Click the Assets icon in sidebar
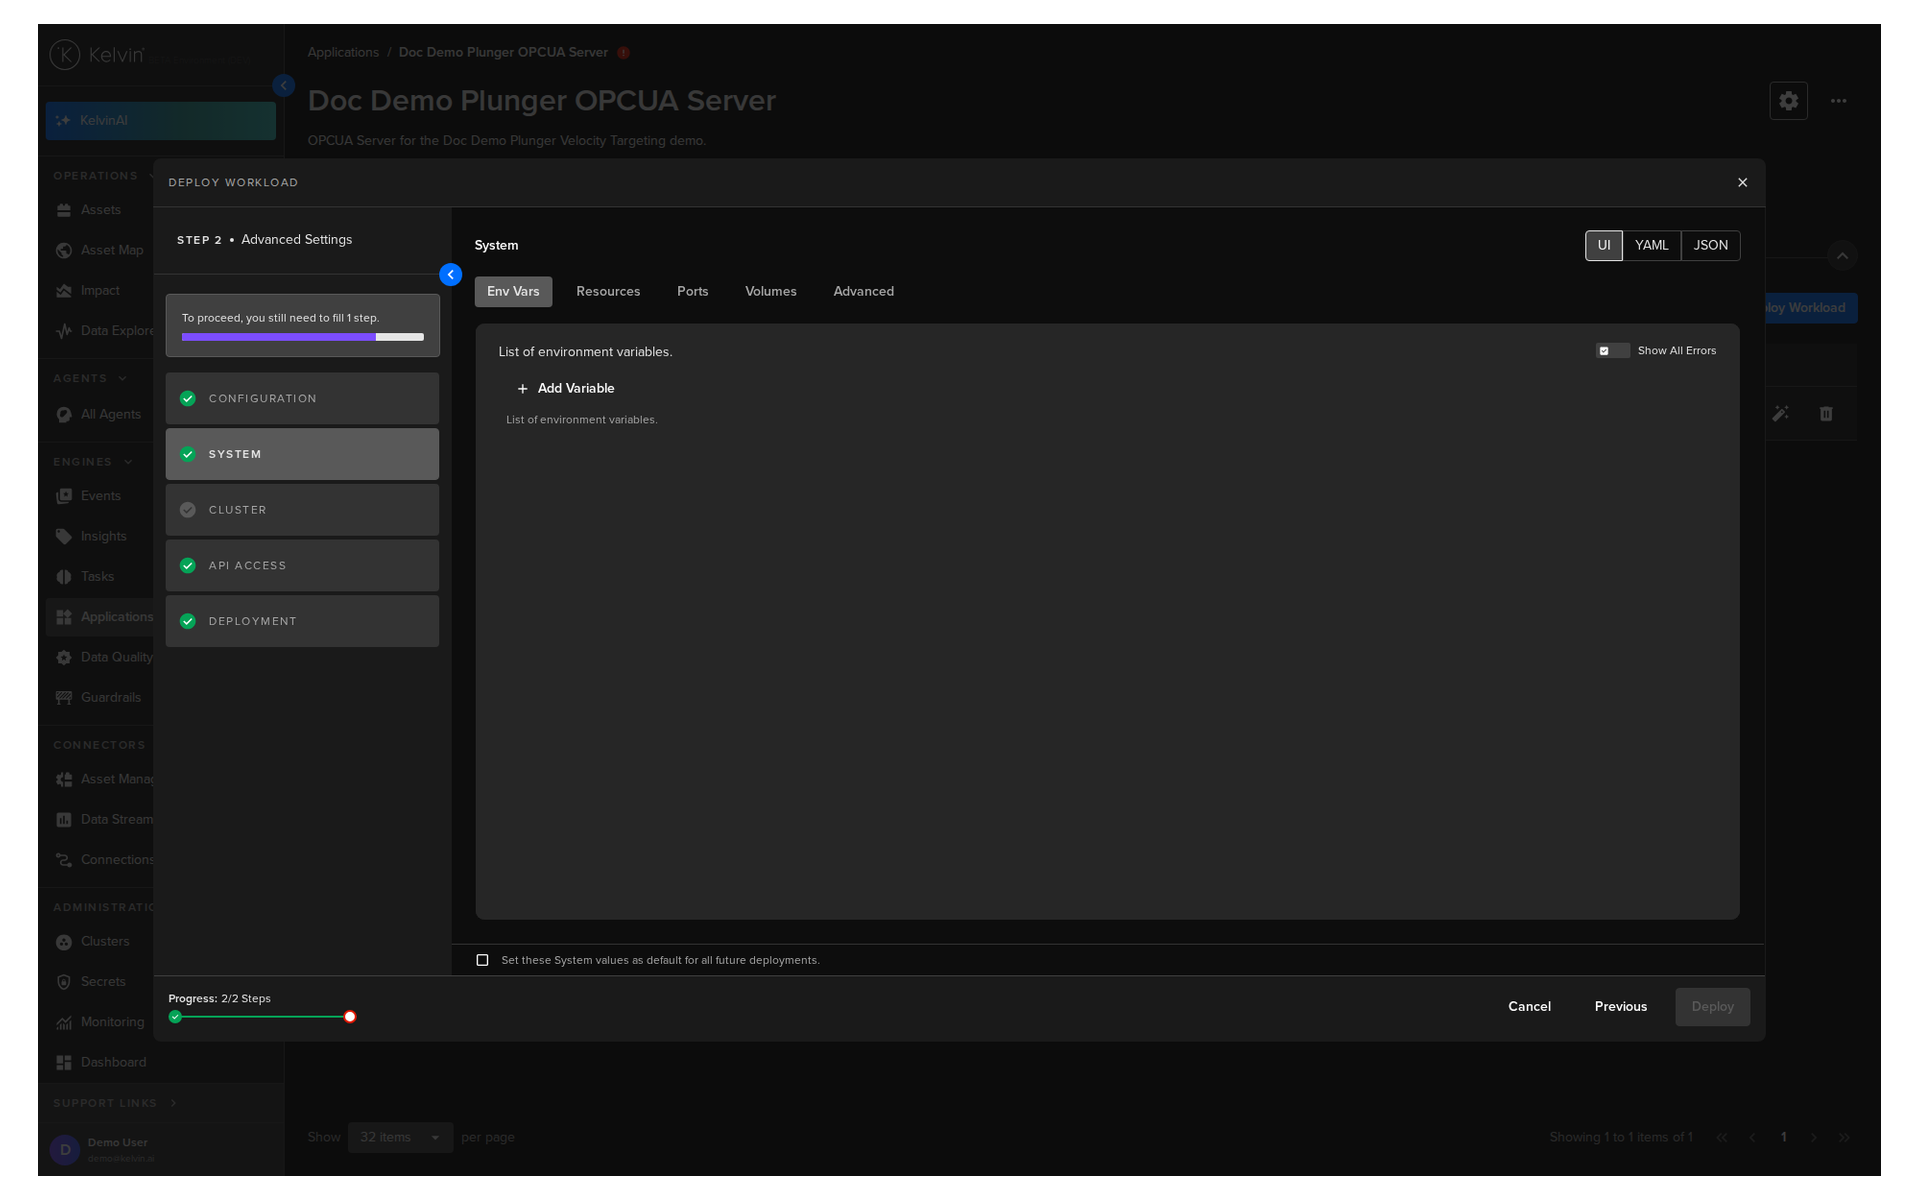Screen dimensions: 1920x1200 (x=64, y=210)
